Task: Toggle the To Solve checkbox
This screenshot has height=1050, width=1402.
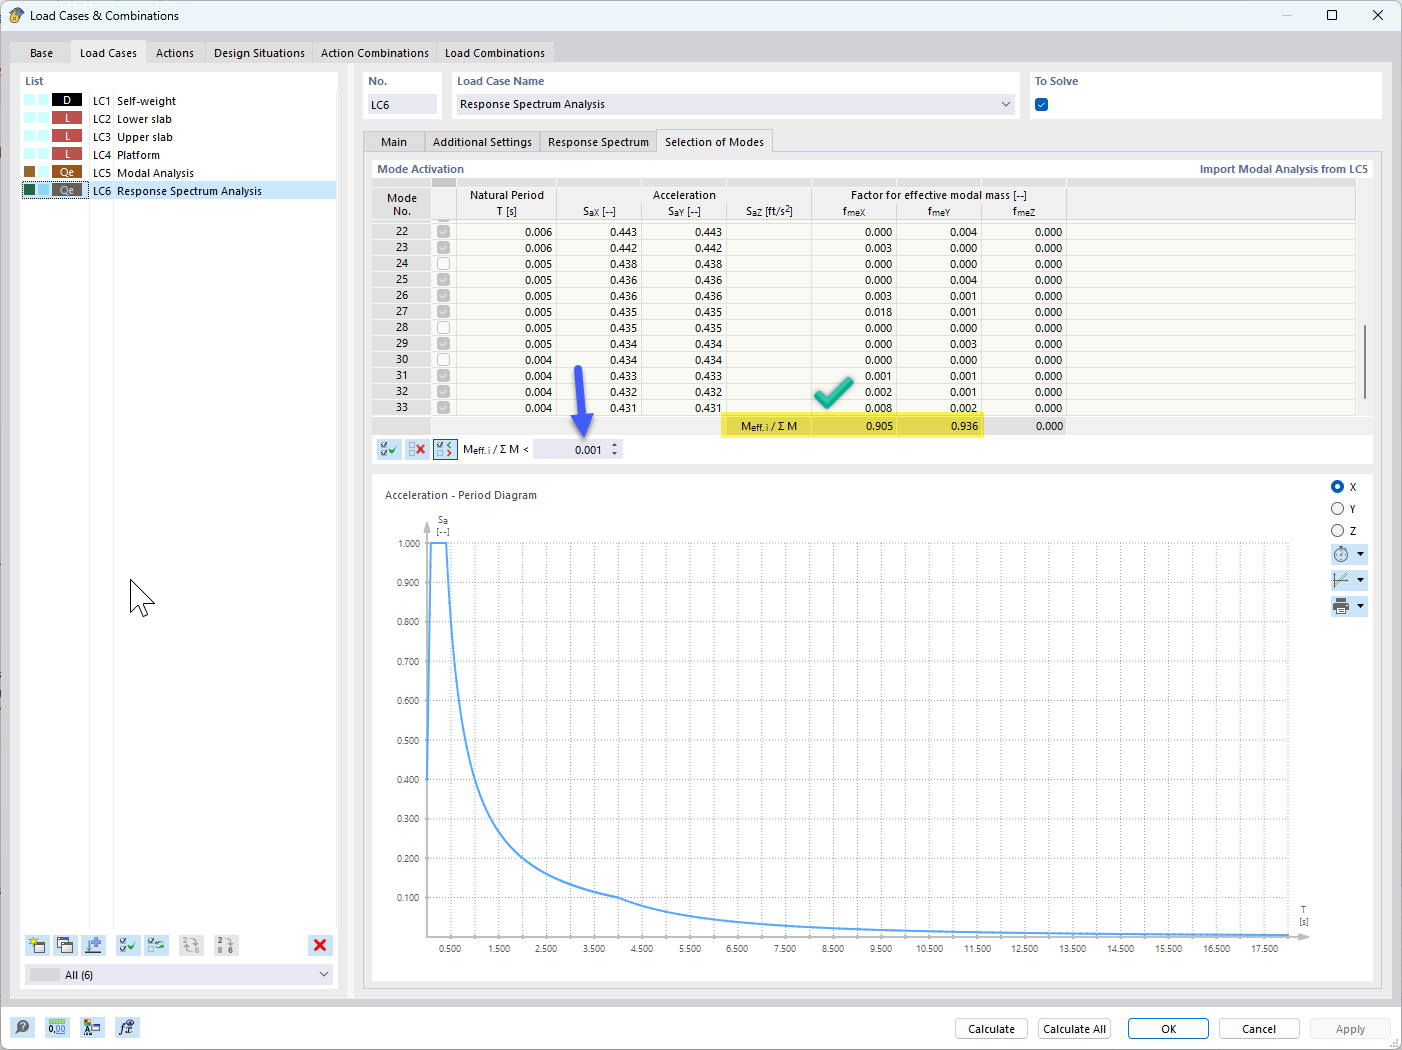Action: click(1042, 105)
